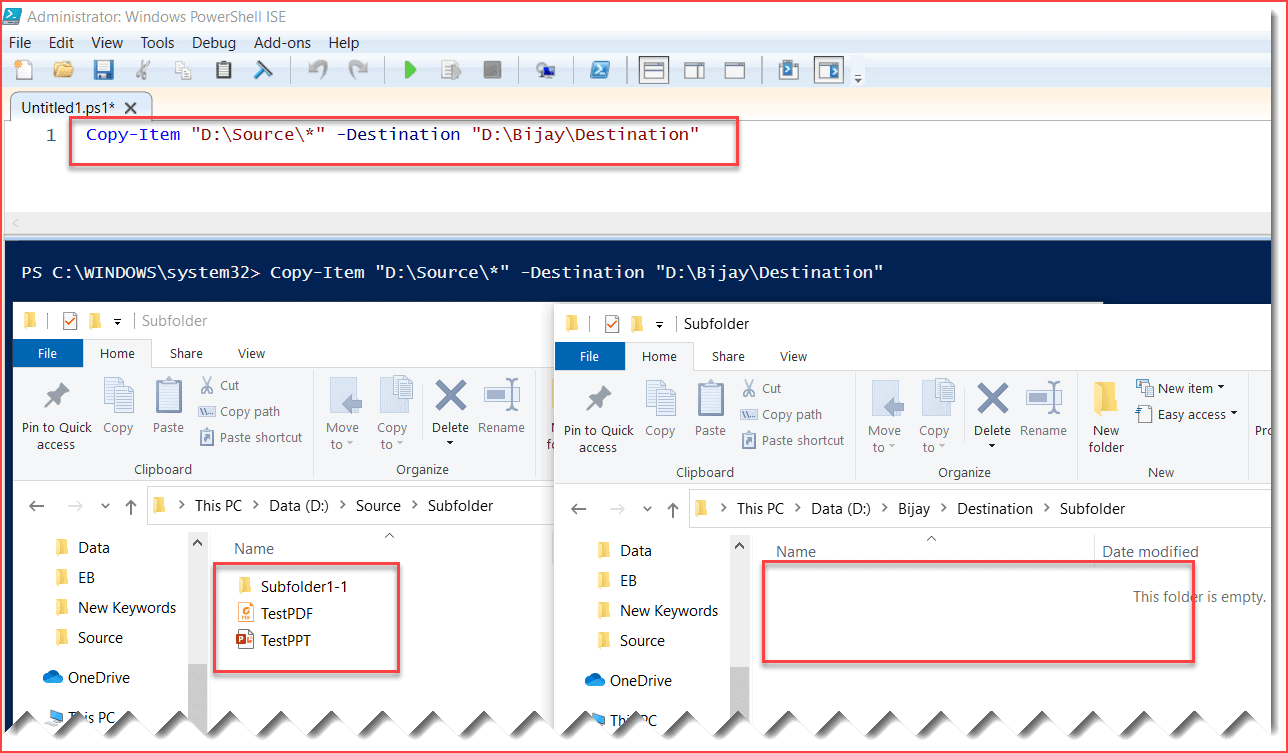Show recent locations chevron in Source window
The image size is (1288, 753).
106,506
